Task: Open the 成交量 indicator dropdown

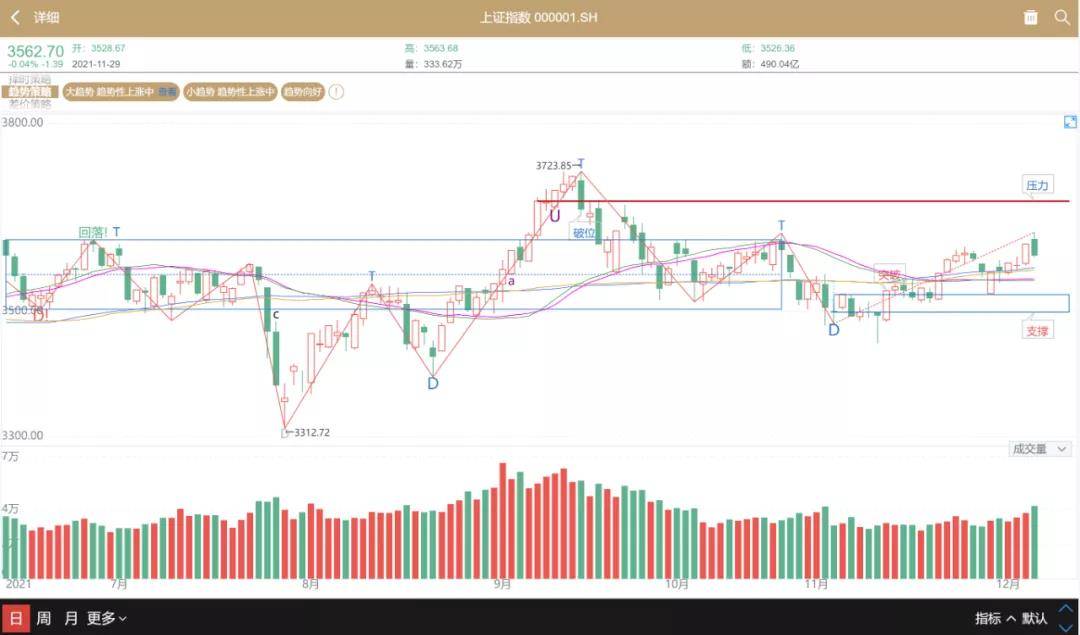Action: coord(1040,448)
